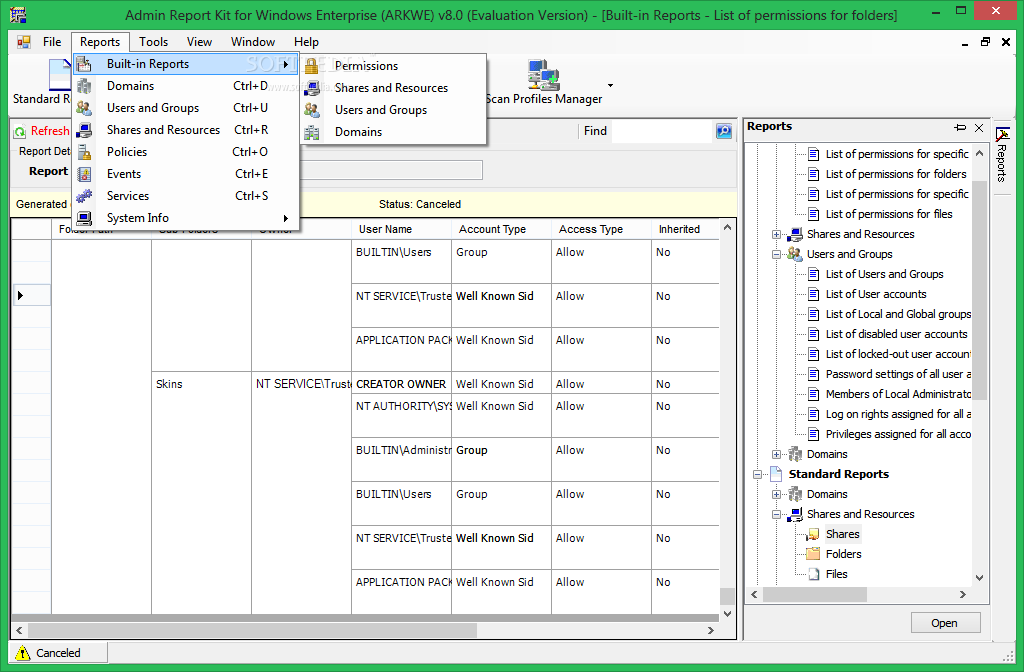The image size is (1024, 672).
Task: Click the Permissions lock icon in submenu
Action: pyautogui.click(x=312, y=66)
